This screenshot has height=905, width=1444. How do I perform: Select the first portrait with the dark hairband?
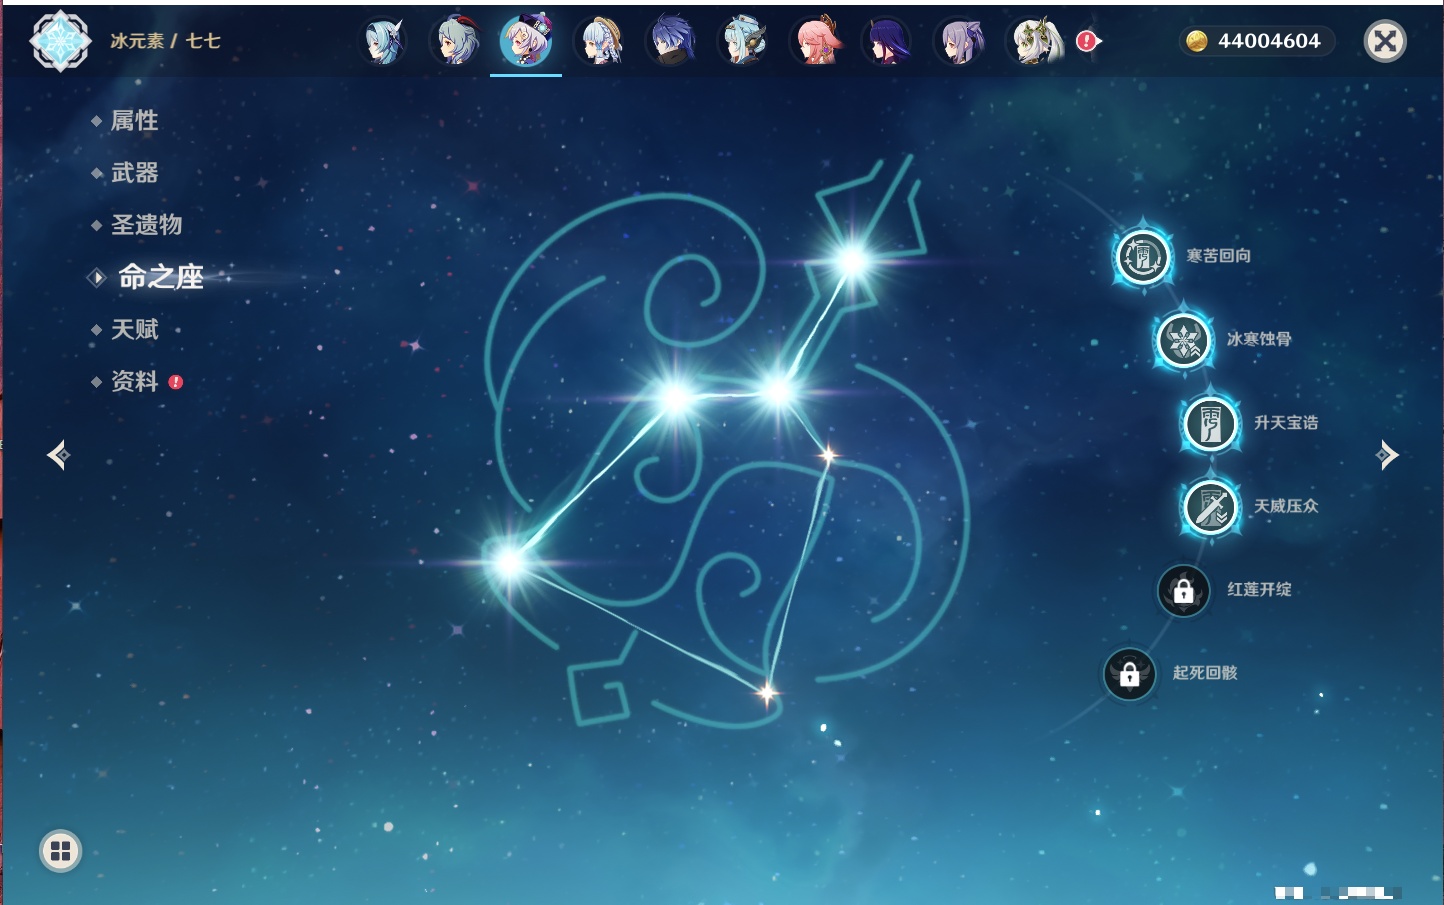tap(383, 42)
